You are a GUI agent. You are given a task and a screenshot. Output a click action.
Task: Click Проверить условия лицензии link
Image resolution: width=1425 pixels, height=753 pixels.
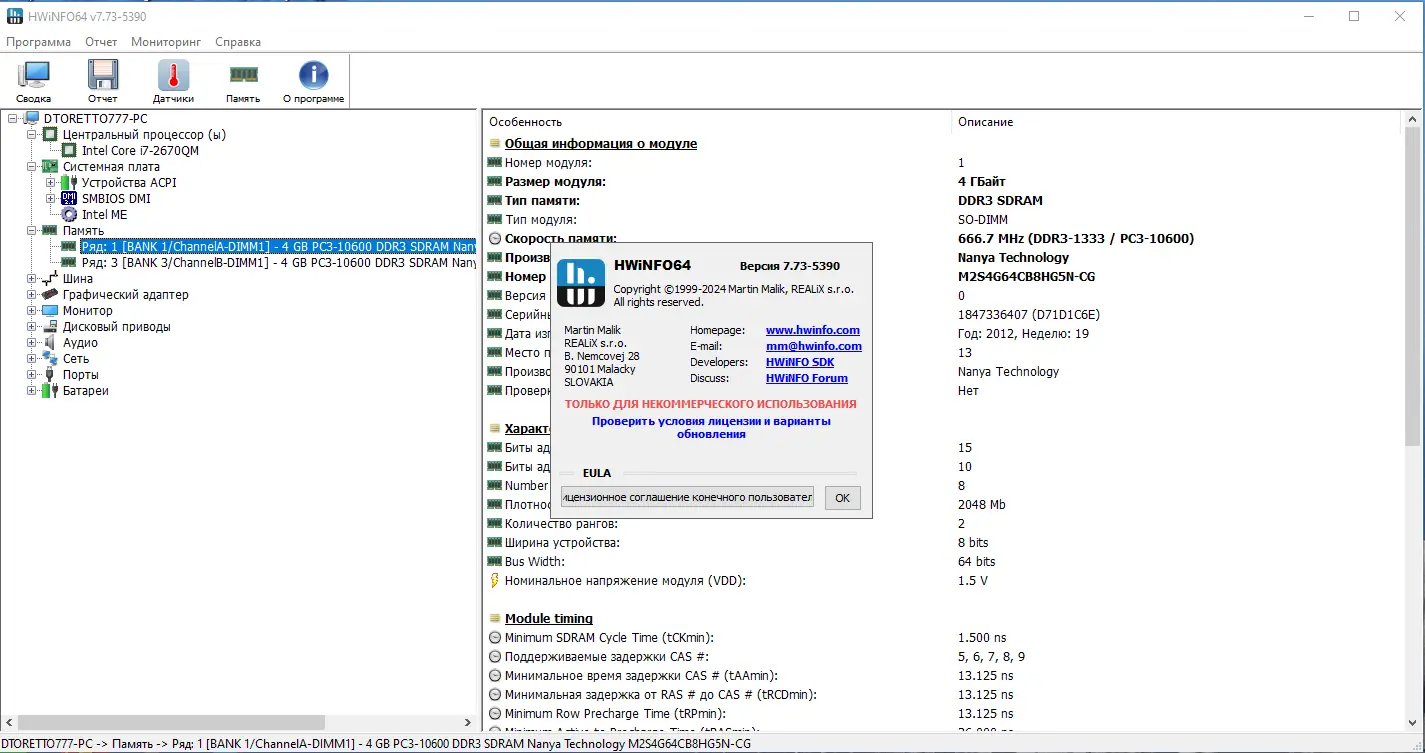pyautogui.click(x=711, y=427)
